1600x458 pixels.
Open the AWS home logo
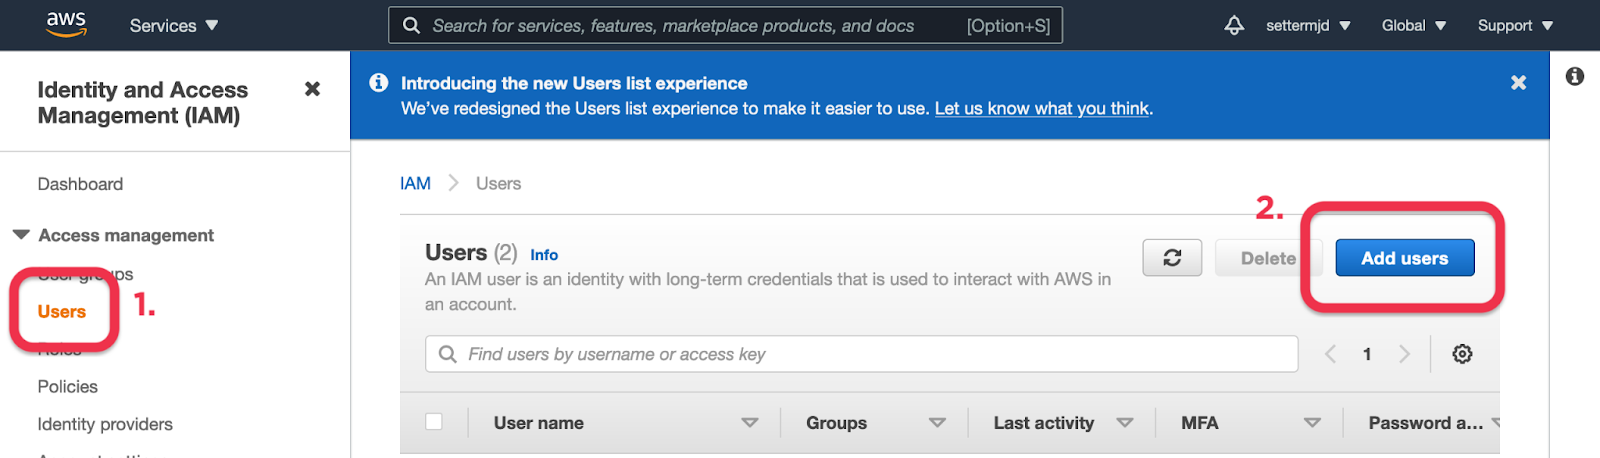pyautogui.click(x=66, y=24)
